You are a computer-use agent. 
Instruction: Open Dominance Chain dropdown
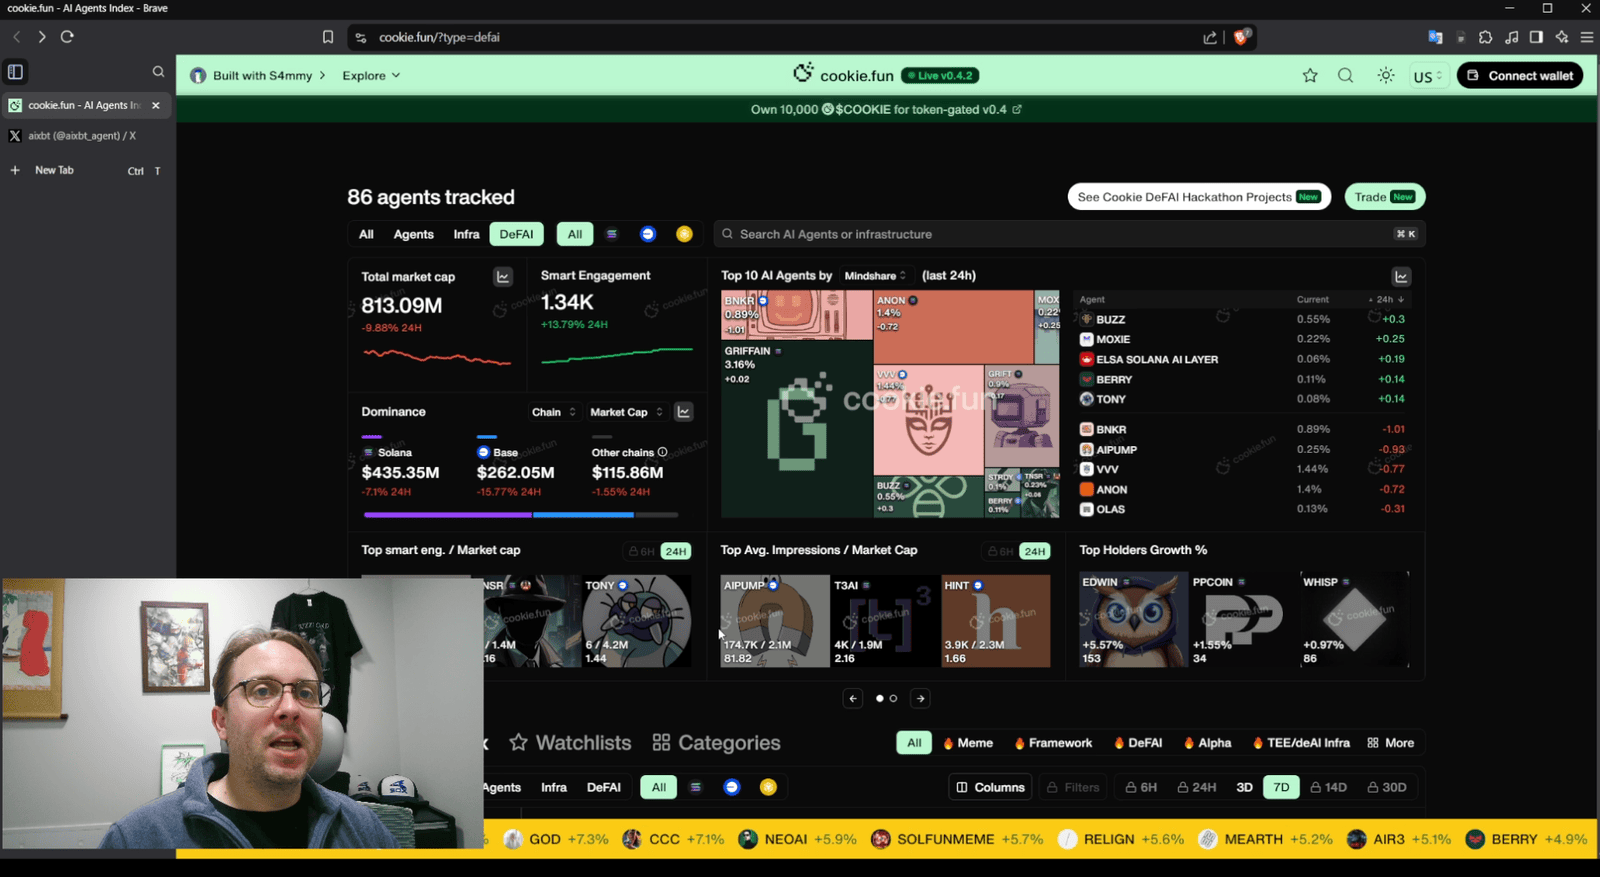(x=554, y=412)
